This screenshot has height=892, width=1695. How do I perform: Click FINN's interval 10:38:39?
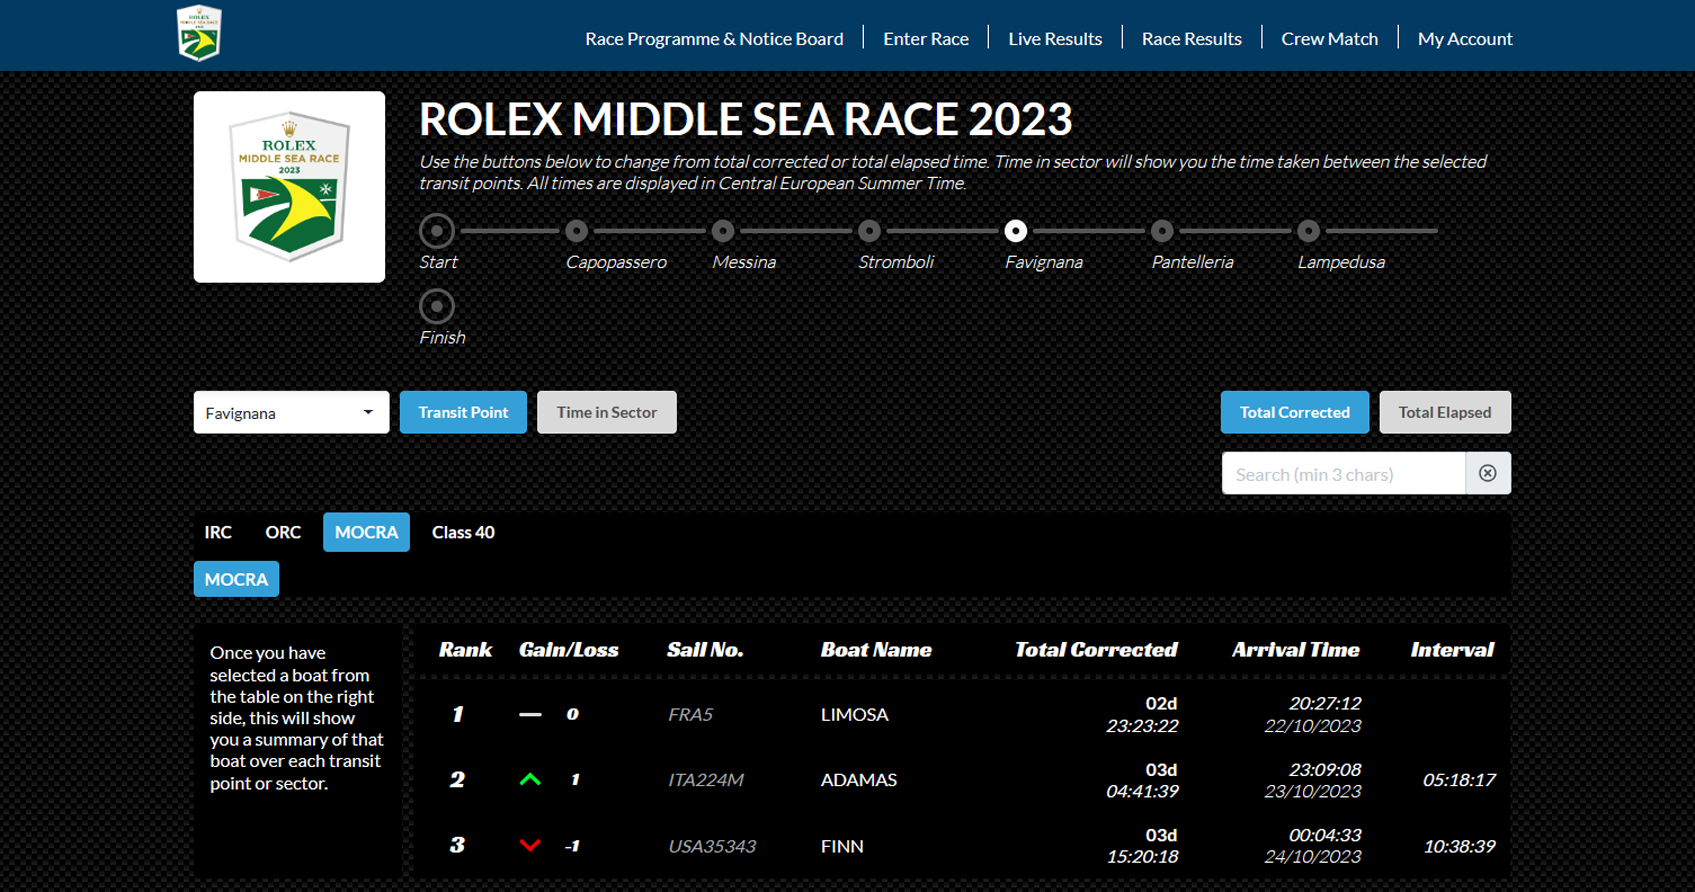coord(1459,846)
